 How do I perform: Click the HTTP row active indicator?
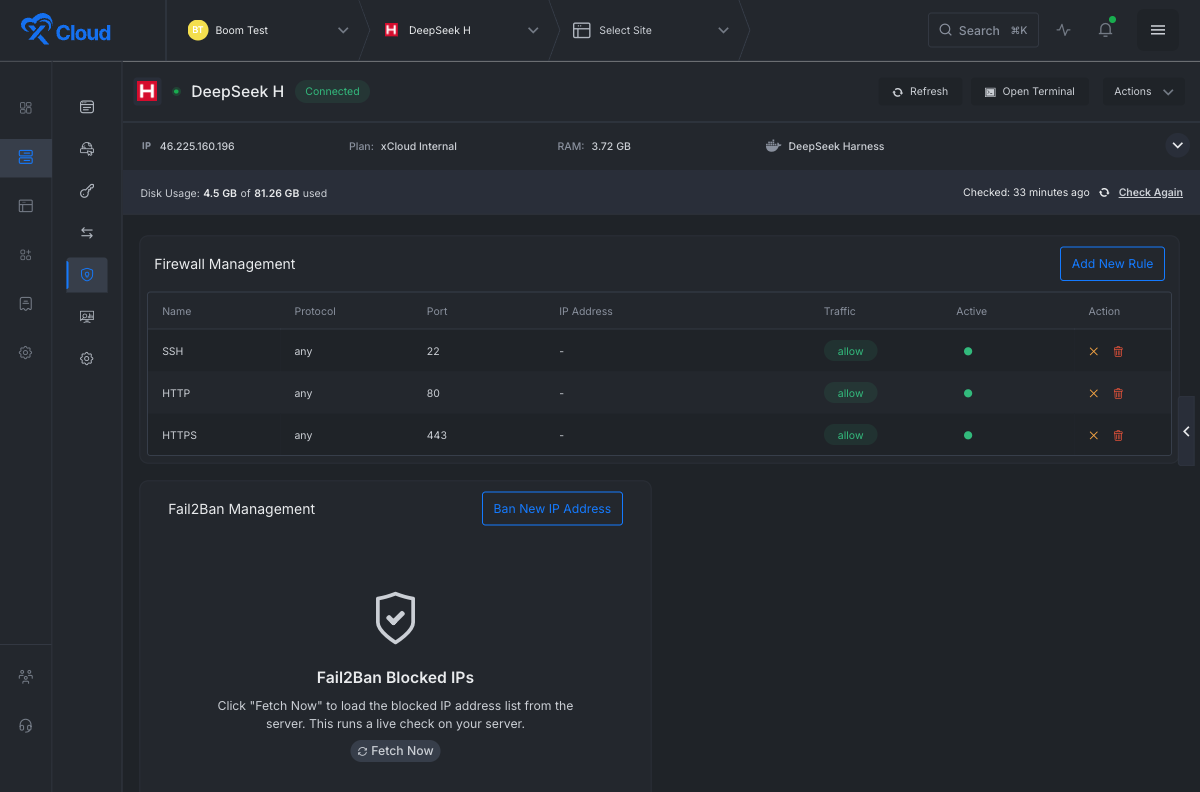point(968,394)
